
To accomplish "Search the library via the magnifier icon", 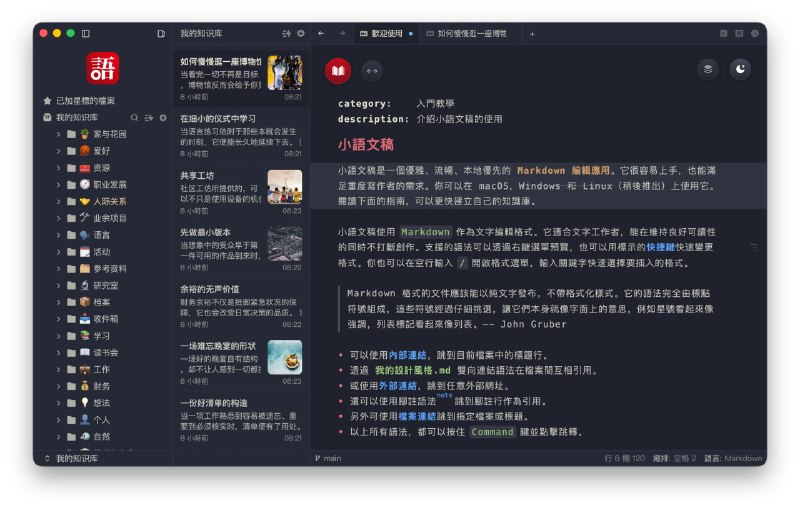I will [x=134, y=118].
